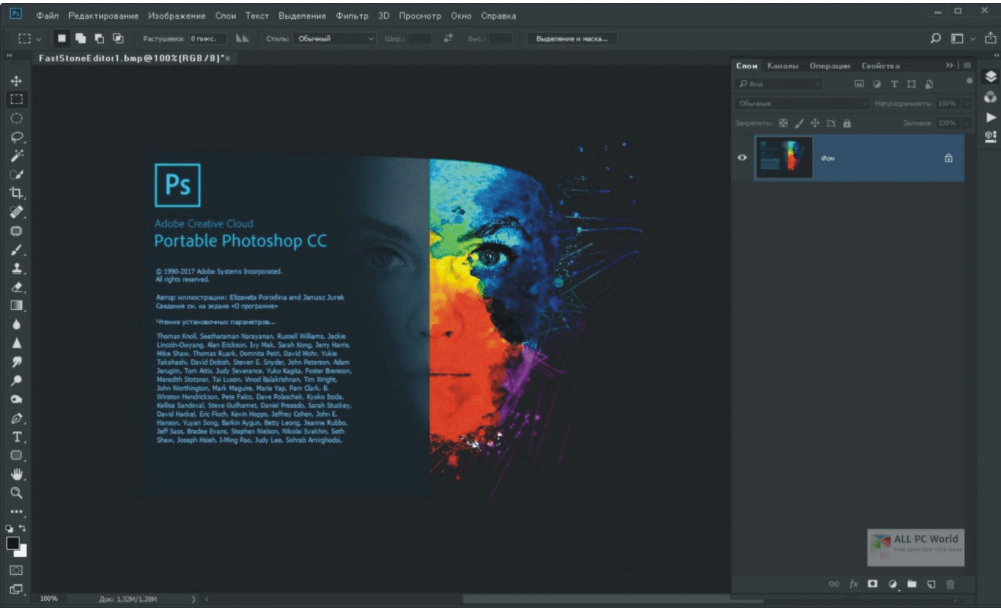Open the Файл menu
The height and width of the screenshot is (608, 1001).
pyautogui.click(x=47, y=15)
